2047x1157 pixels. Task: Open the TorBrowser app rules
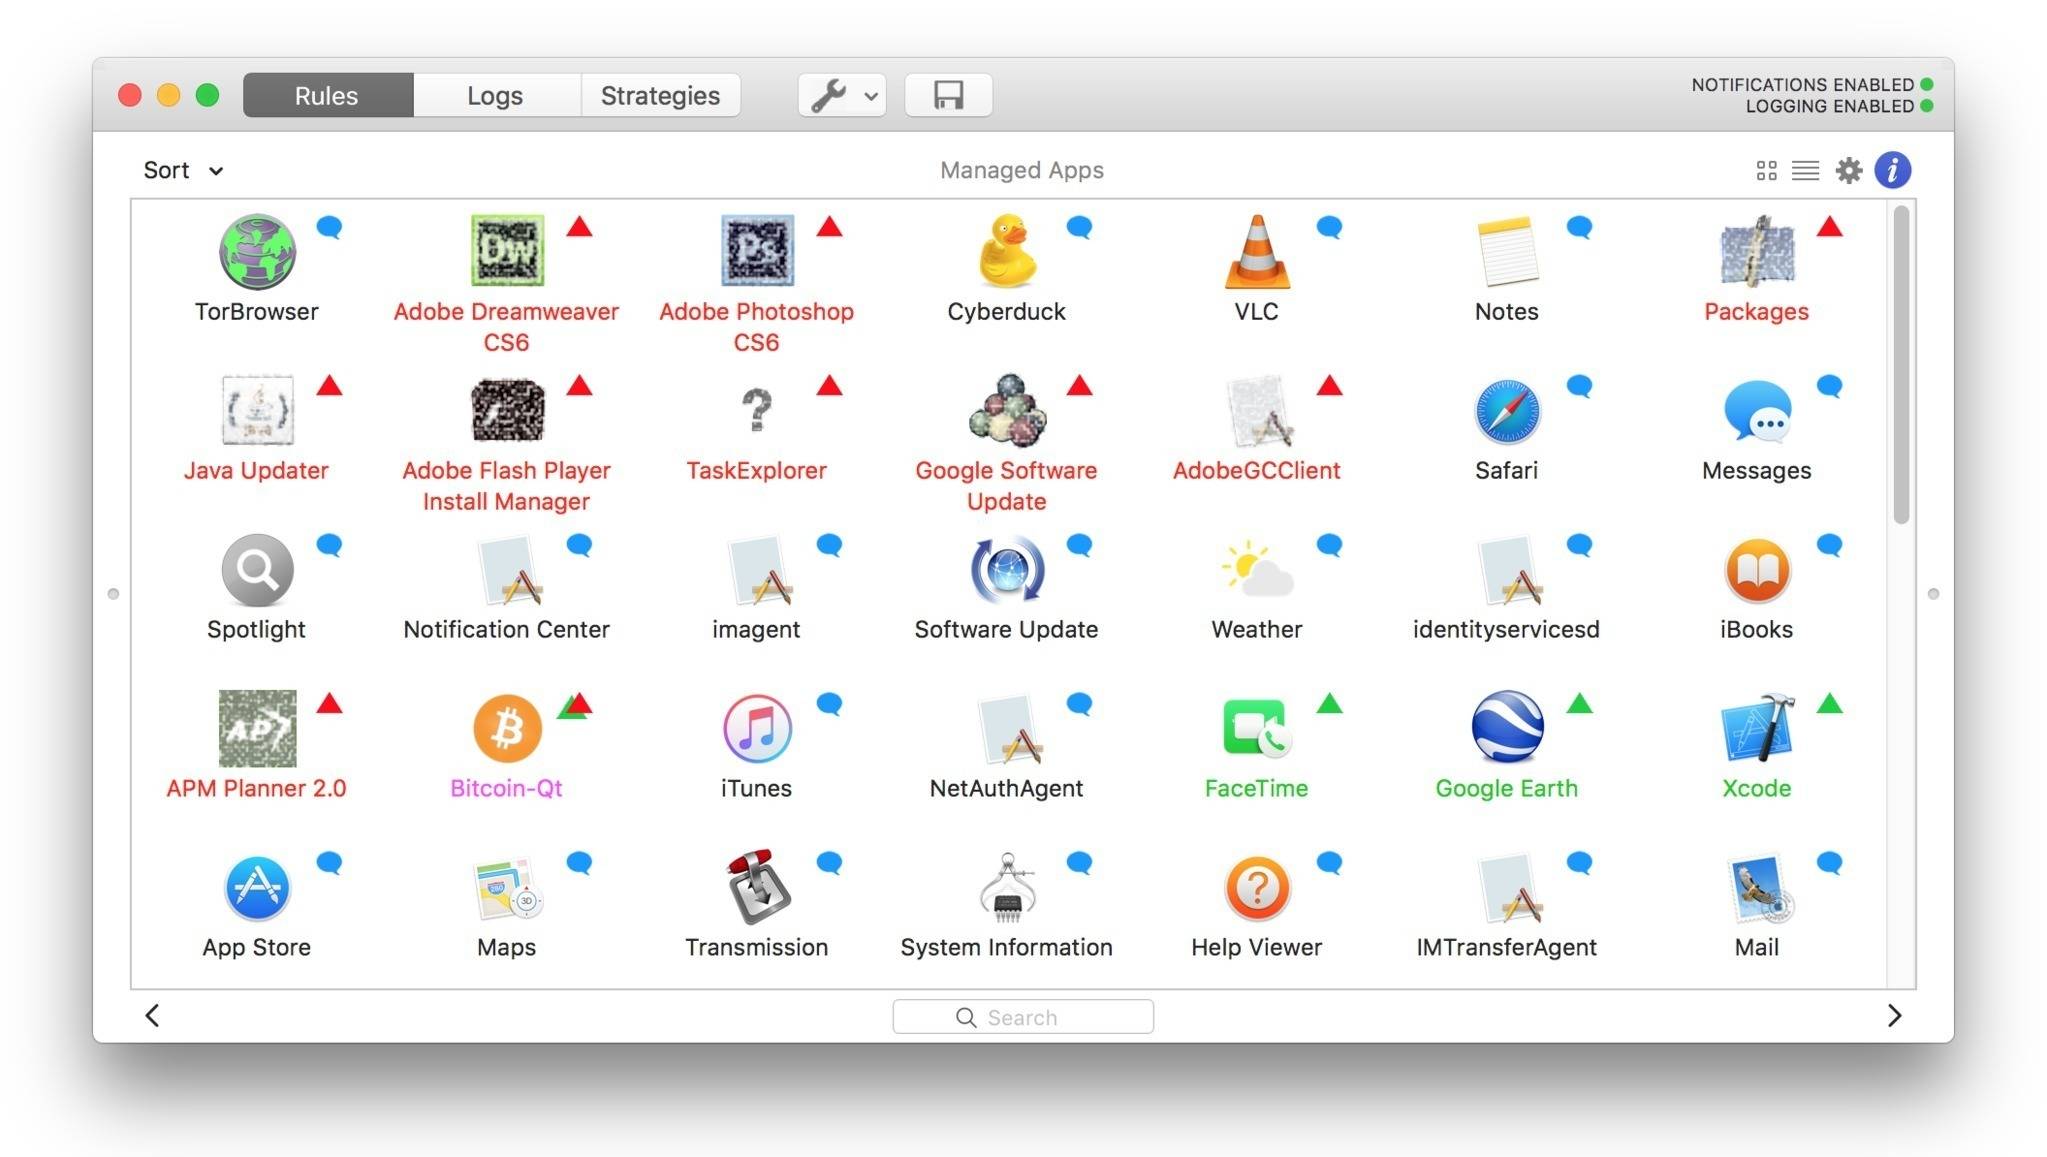click(257, 251)
